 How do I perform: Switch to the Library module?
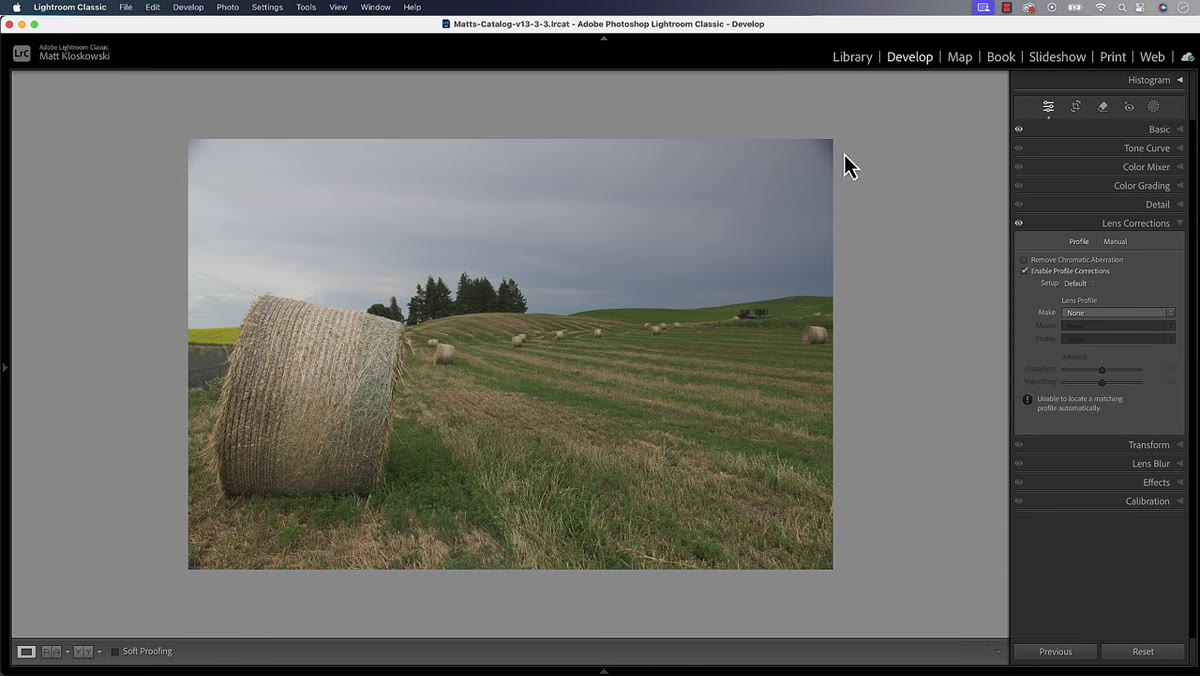(852, 57)
